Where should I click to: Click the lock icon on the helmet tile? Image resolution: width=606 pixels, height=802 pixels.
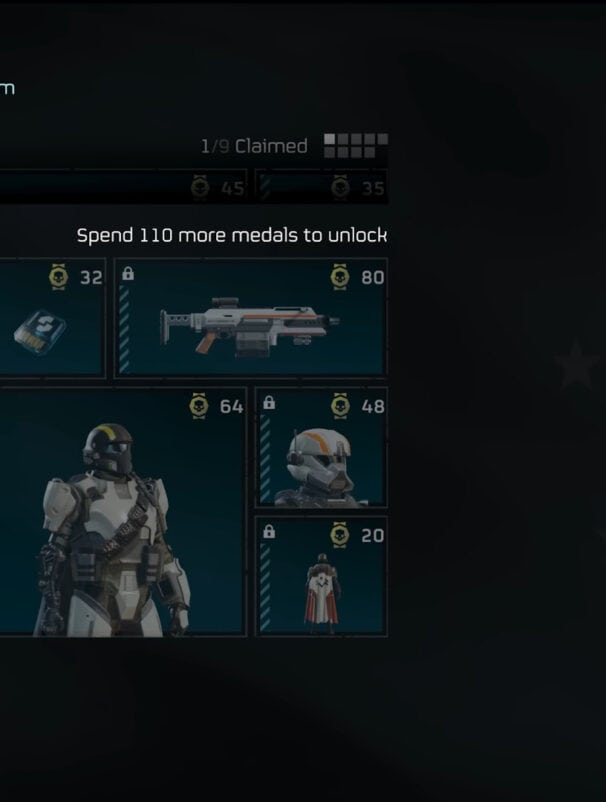(x=269, y=403)
